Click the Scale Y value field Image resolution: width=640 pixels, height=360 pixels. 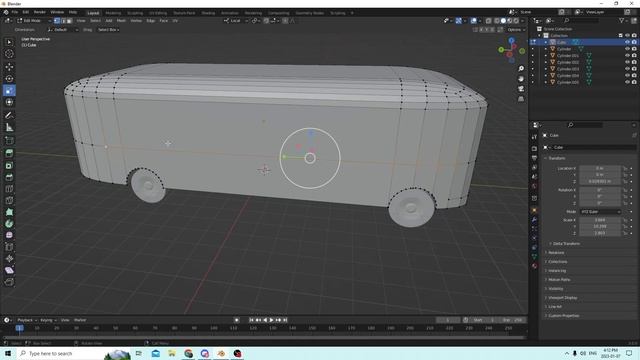600,227
